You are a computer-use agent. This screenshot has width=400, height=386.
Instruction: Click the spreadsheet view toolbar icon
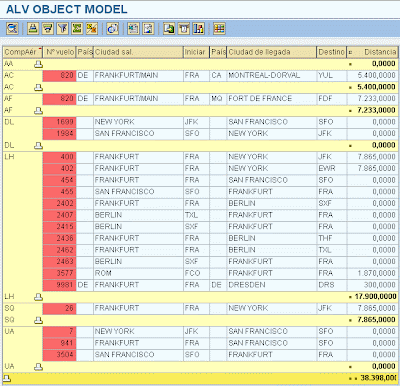(133, 28)
